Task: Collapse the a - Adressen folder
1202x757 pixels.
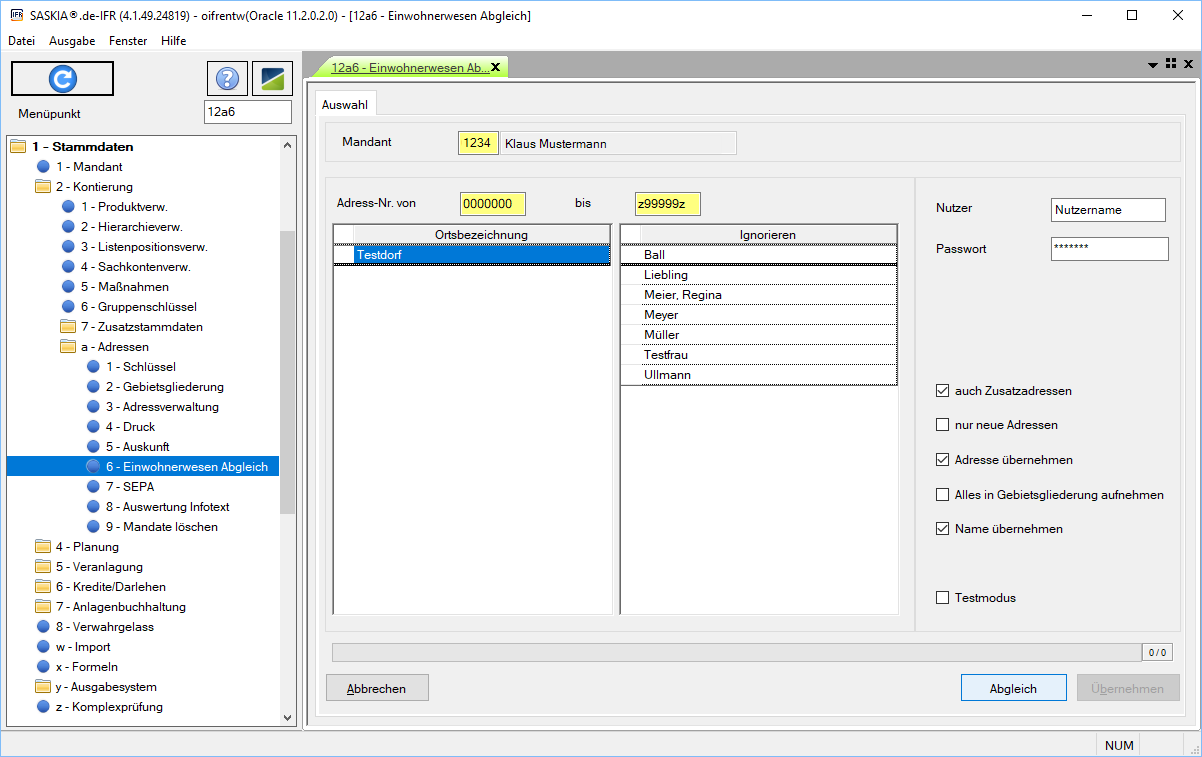Action: 68,347
